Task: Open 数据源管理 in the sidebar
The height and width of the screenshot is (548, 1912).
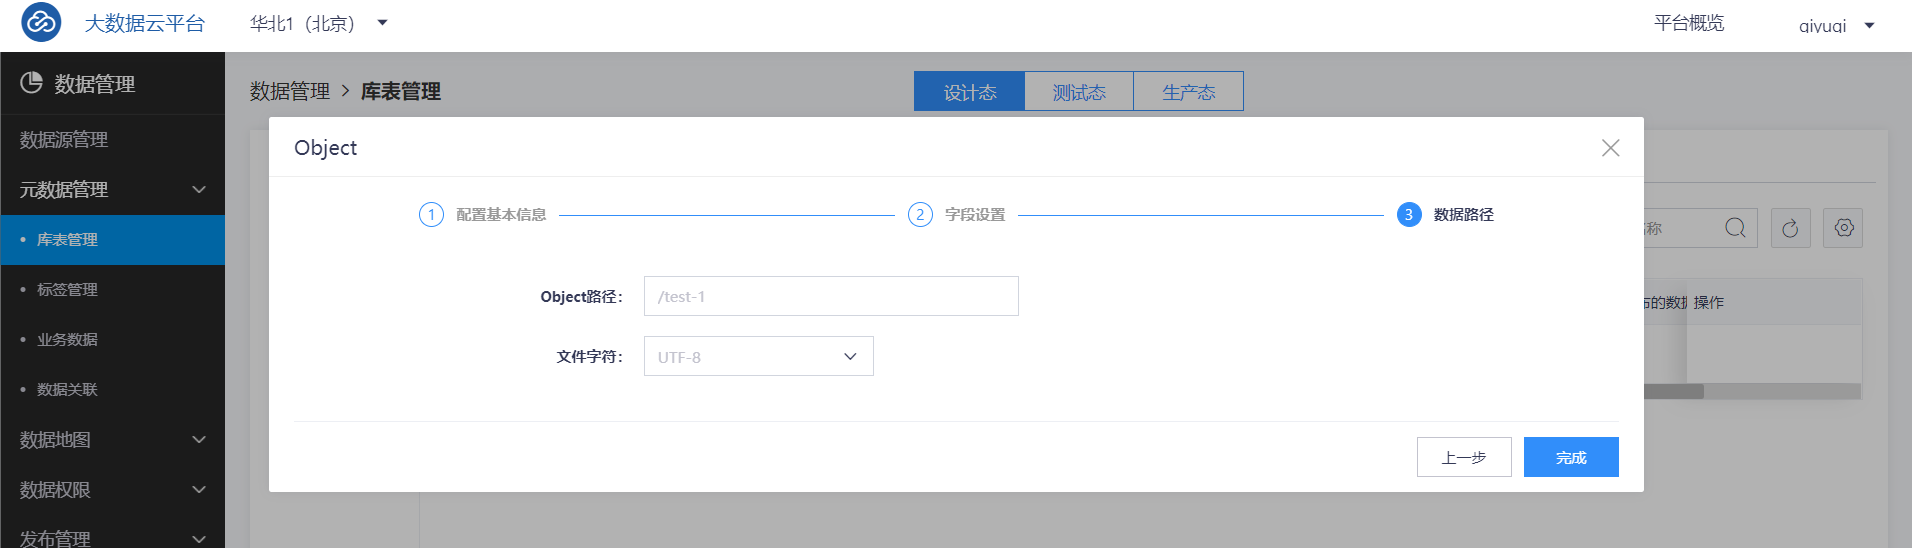Action: point(112,140)
